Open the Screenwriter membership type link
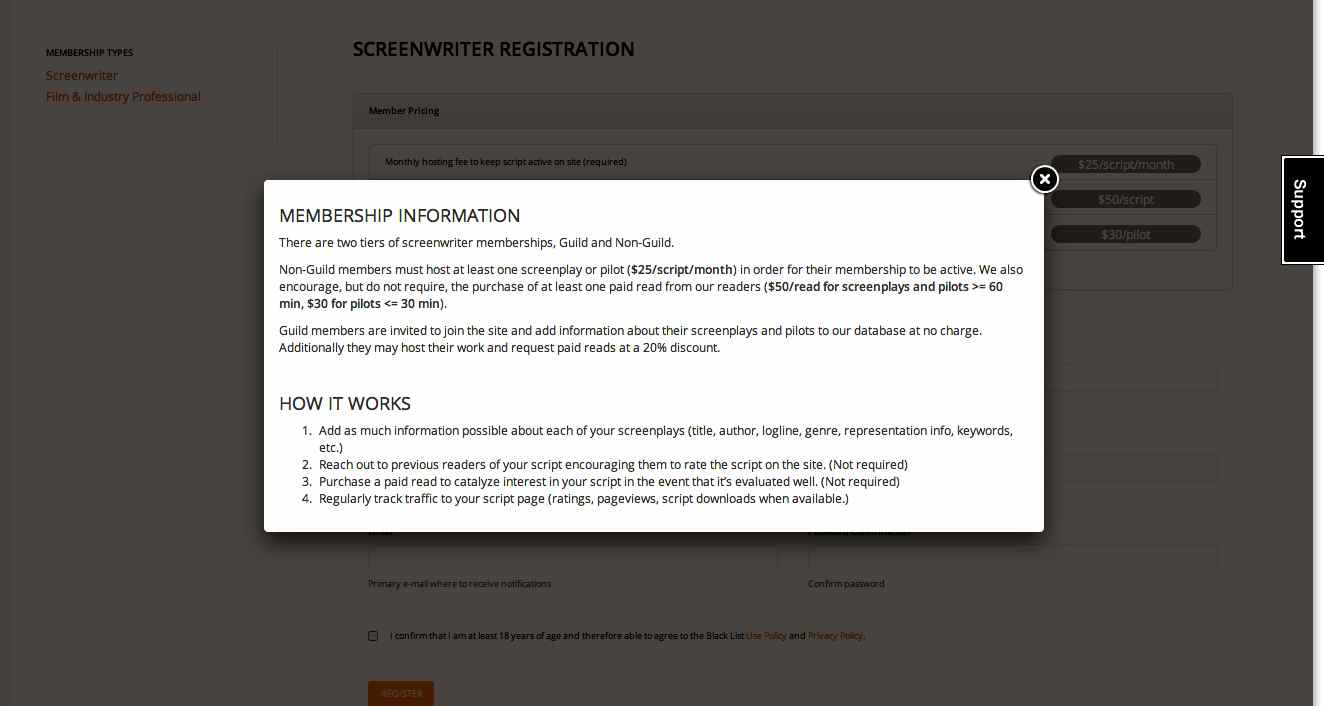The height and width of the screenshot is (706, 1324). pyautogui.click(x=82, y=76)
